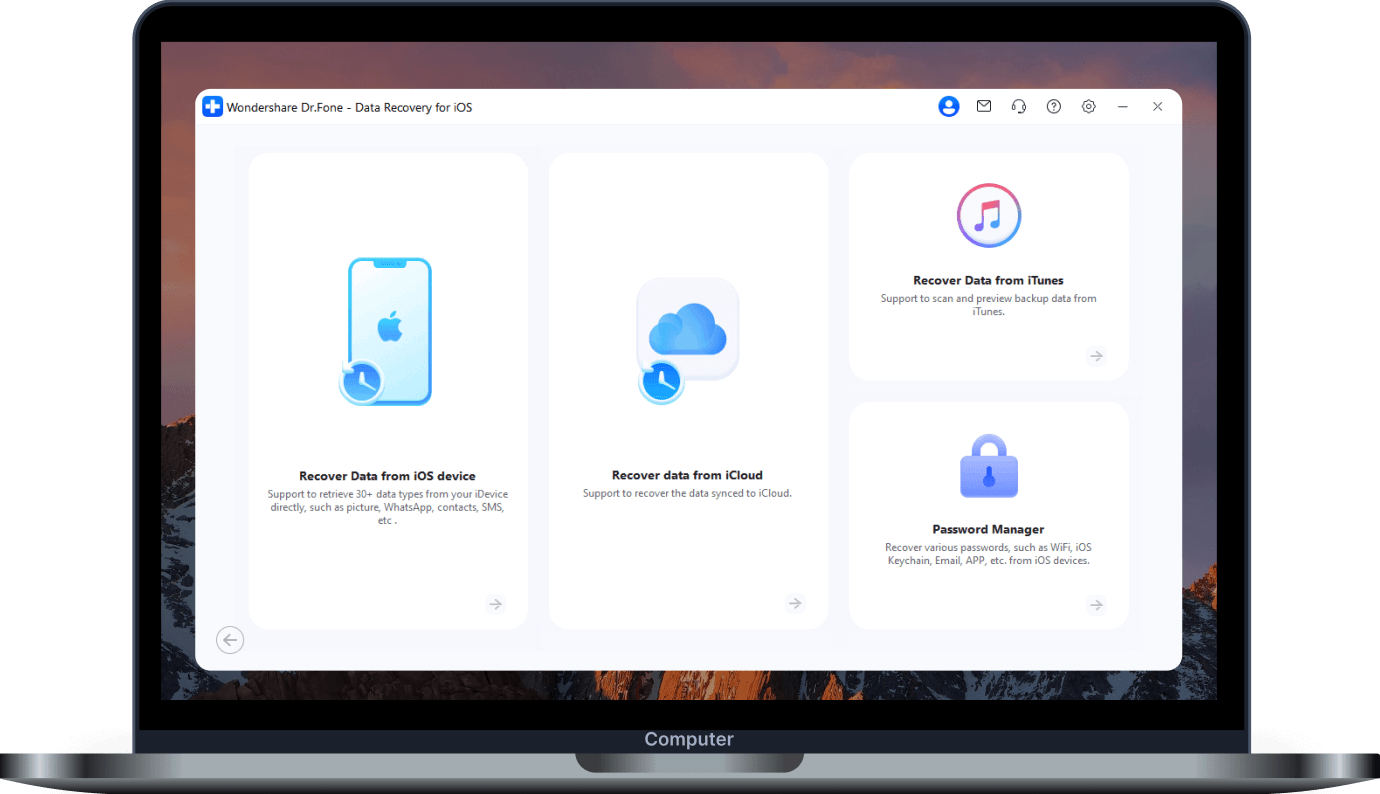Close the Dr.Fone window

[x=1157, y=106]
